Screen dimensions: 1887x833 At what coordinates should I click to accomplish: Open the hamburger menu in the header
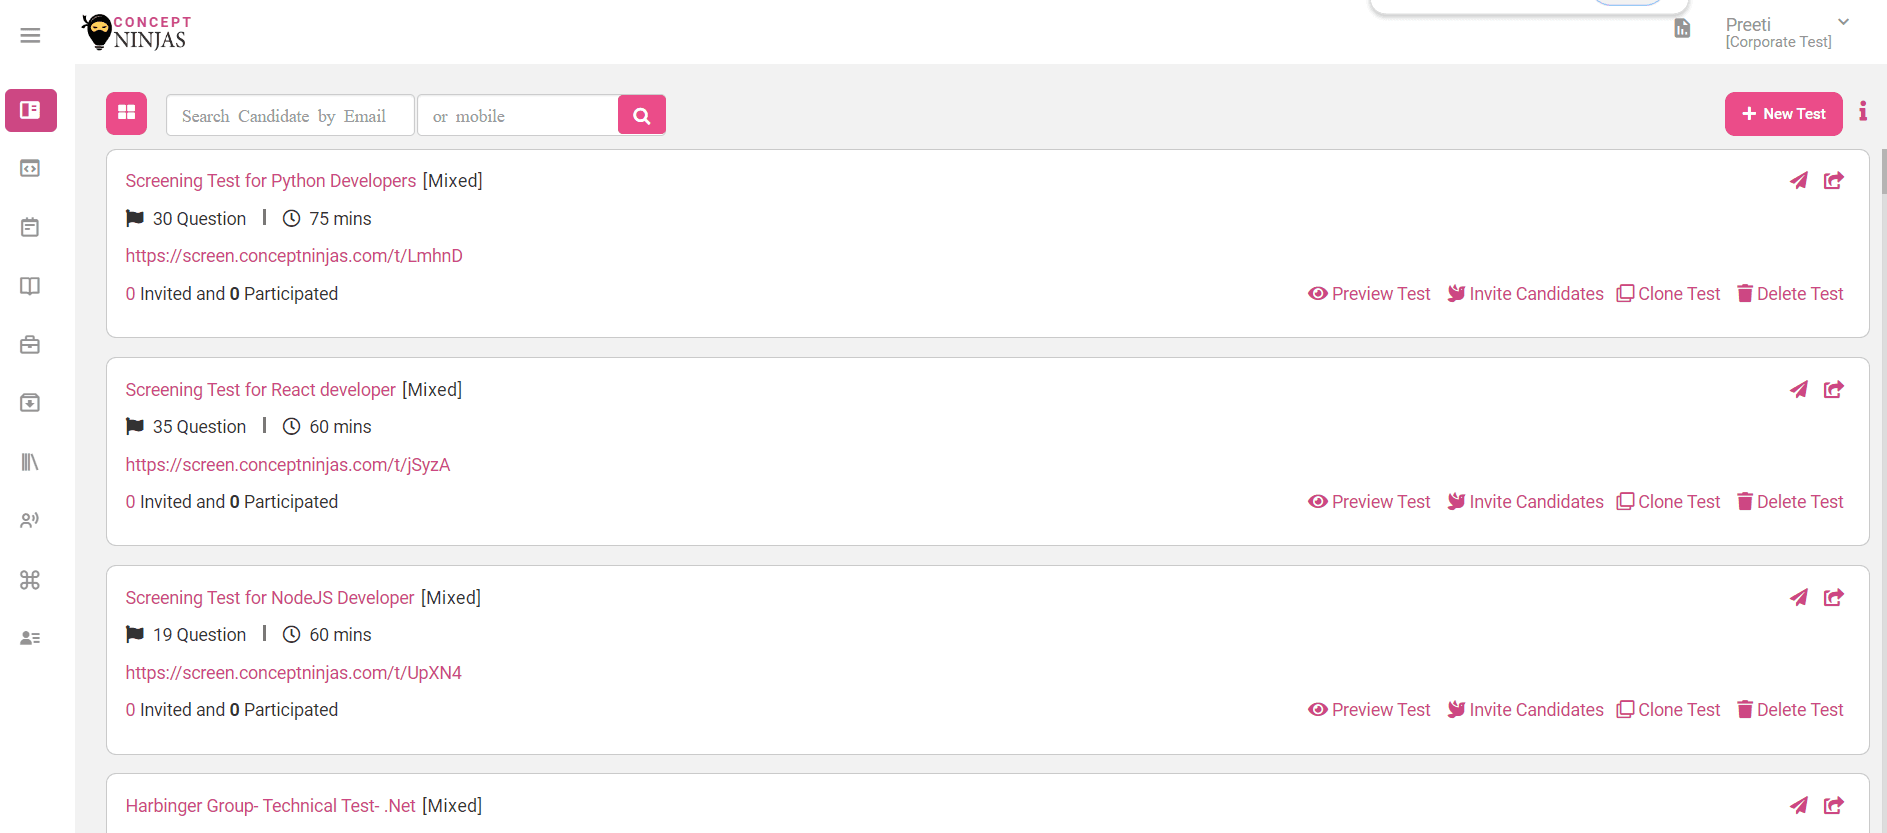click(x=31, y=36)
